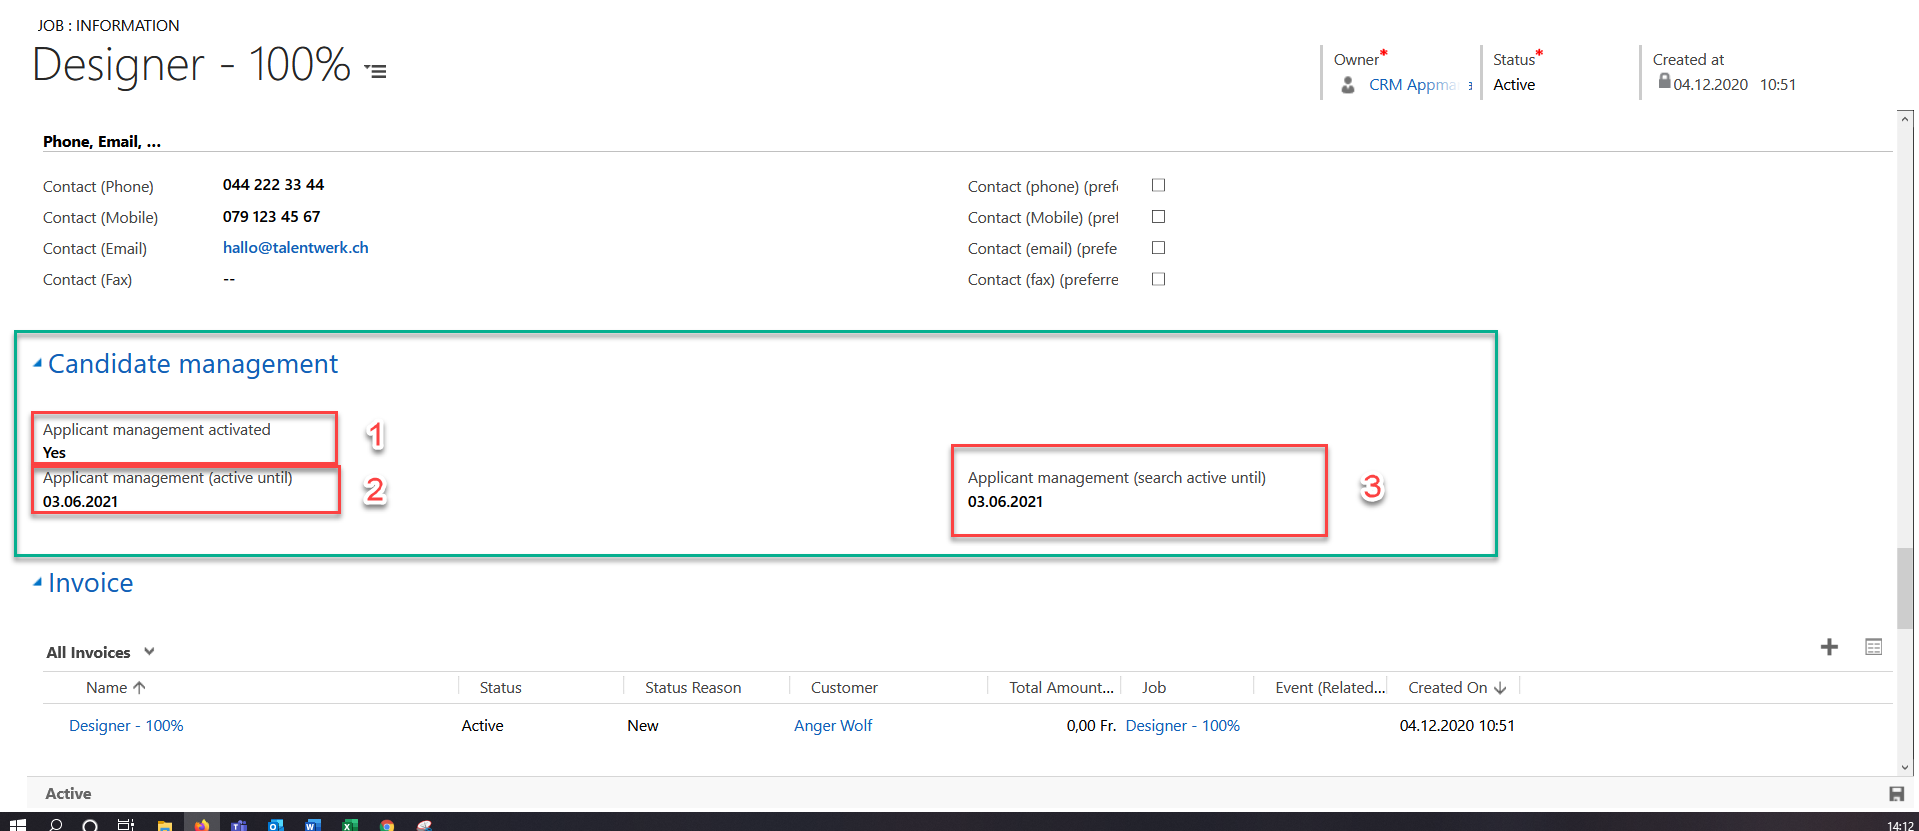Tick the Contact (phone) preferred checkbox
Image resolution: width=1919 pixels, height=831 pixels.
pos(1158,185)
